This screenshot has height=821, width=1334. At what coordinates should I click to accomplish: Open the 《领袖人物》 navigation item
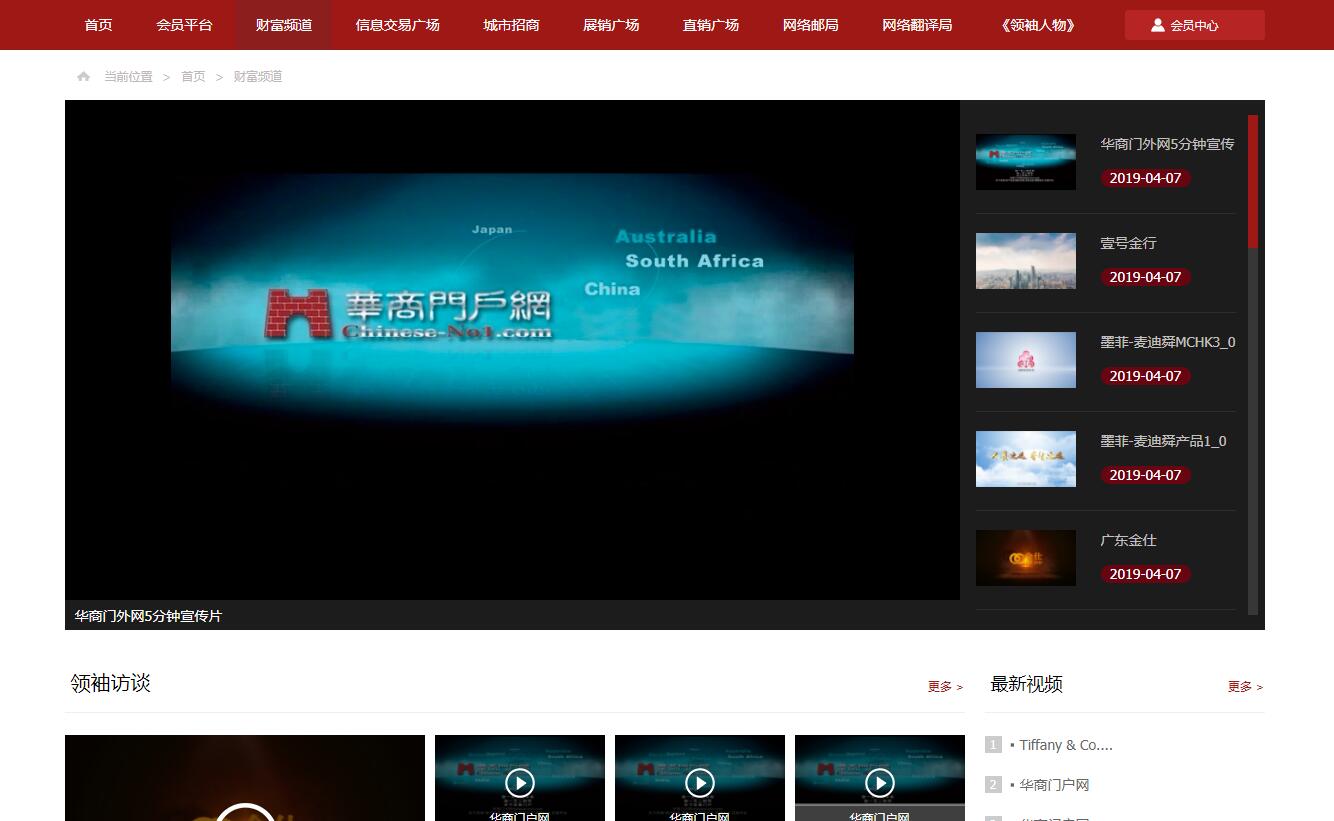[1038, 25]
